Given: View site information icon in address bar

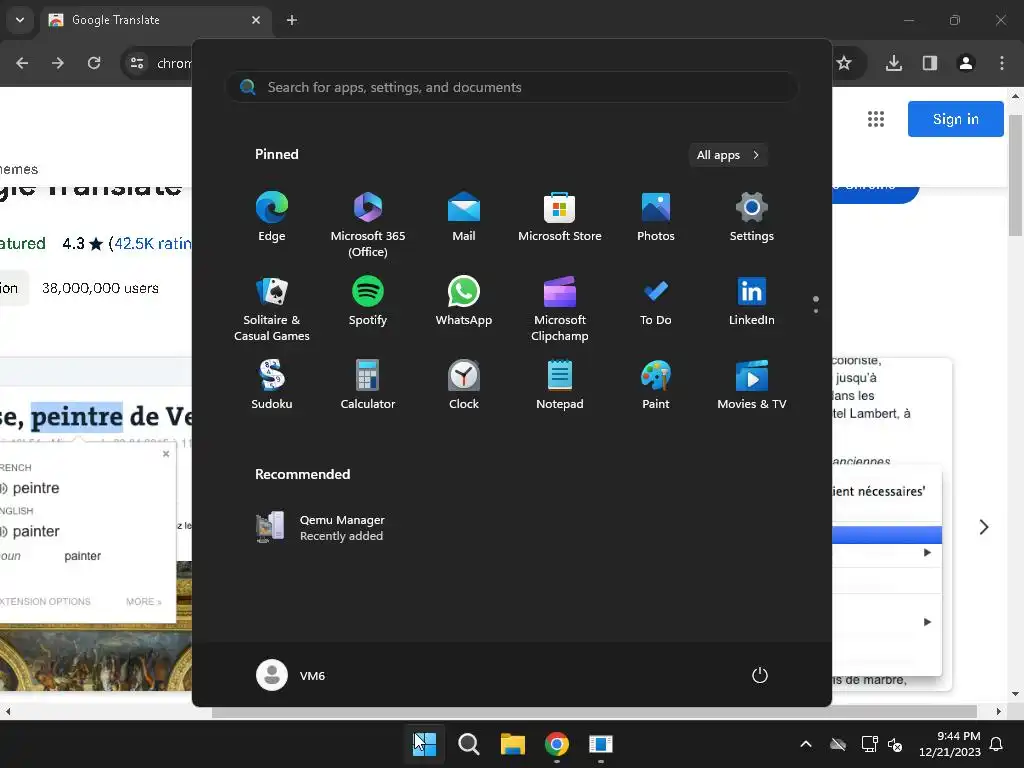Looking at the screenshot, I should click(x=137, y=63).
